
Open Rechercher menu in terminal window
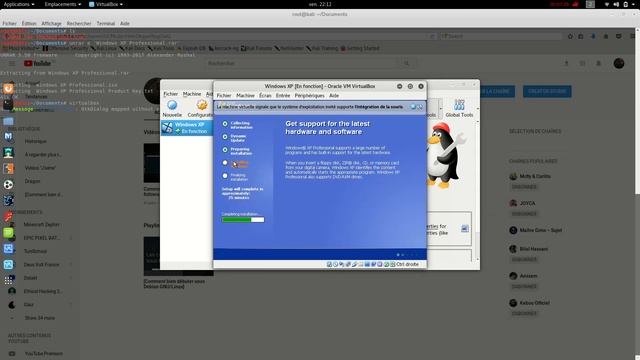(x=79, y=24)
